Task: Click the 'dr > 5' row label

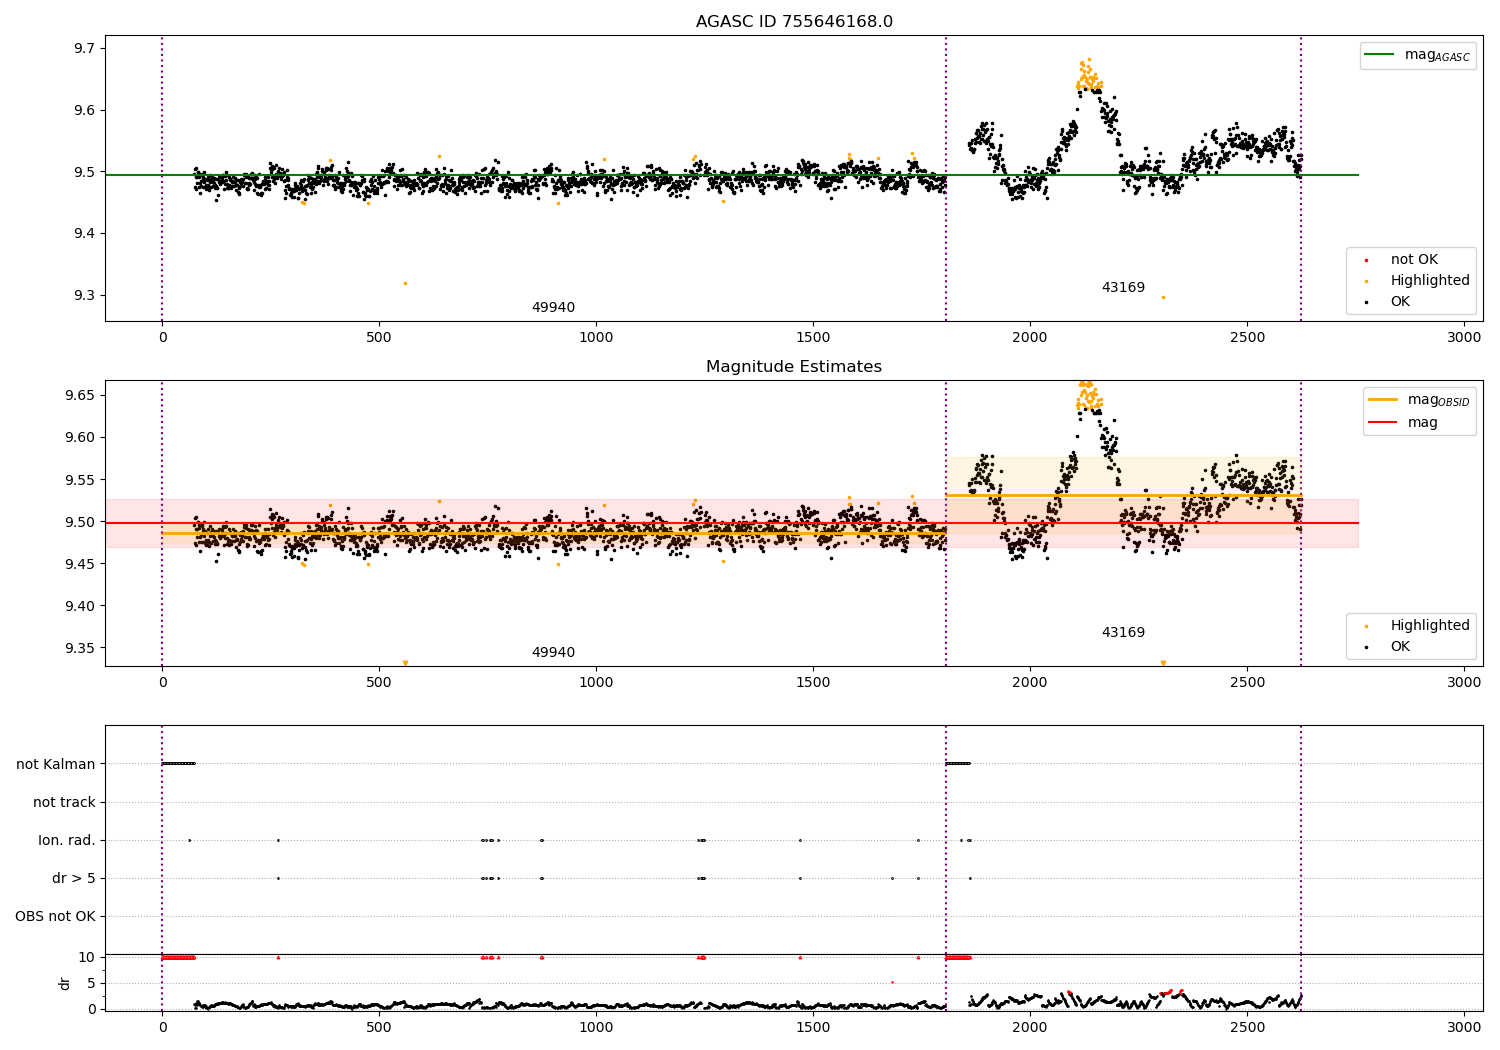Action: [x=74, y=879]
